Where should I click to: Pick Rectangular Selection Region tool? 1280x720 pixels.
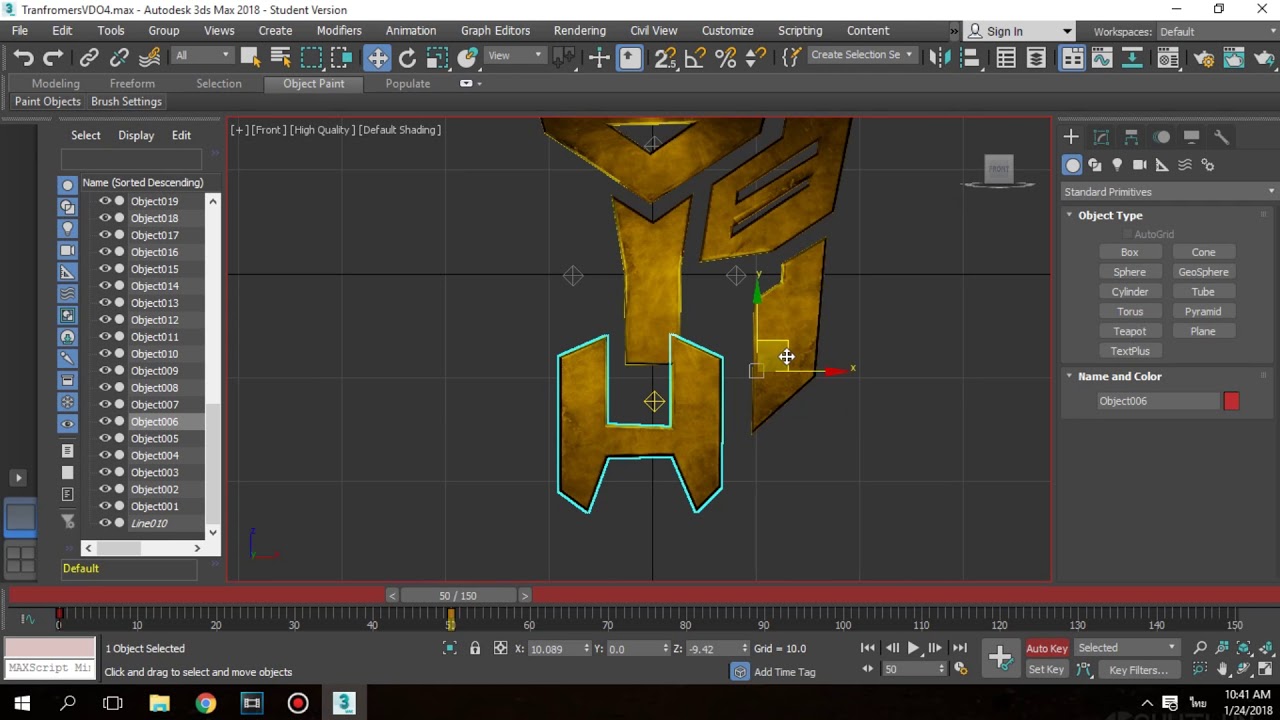coord(311,58)
